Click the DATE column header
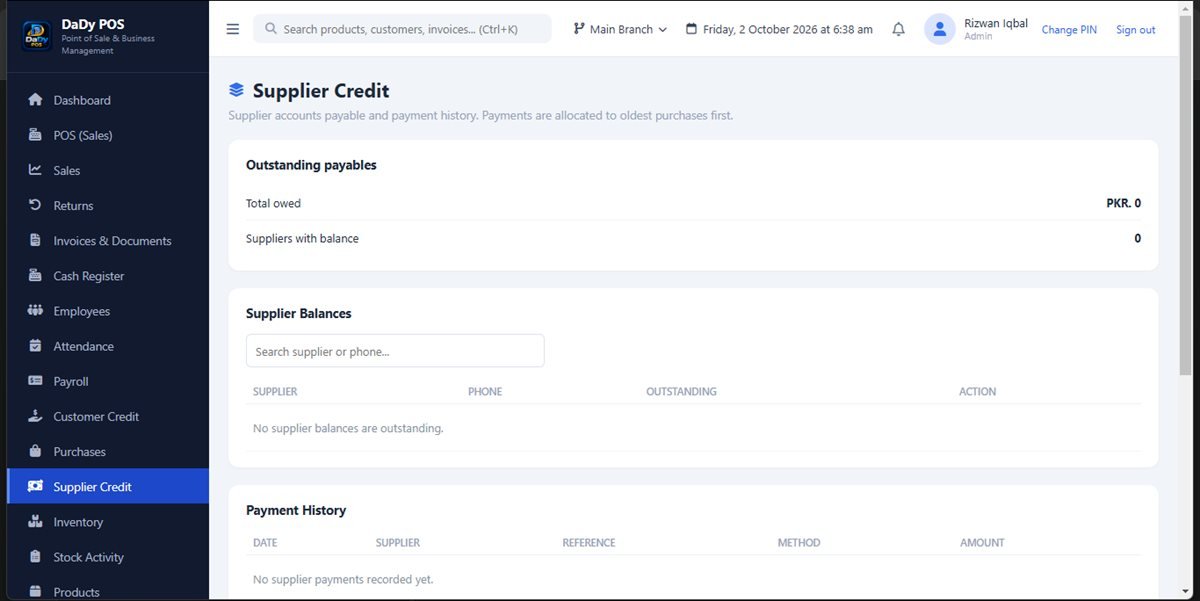This screenshot has height=601, width=1200. (x=265, y=543)
